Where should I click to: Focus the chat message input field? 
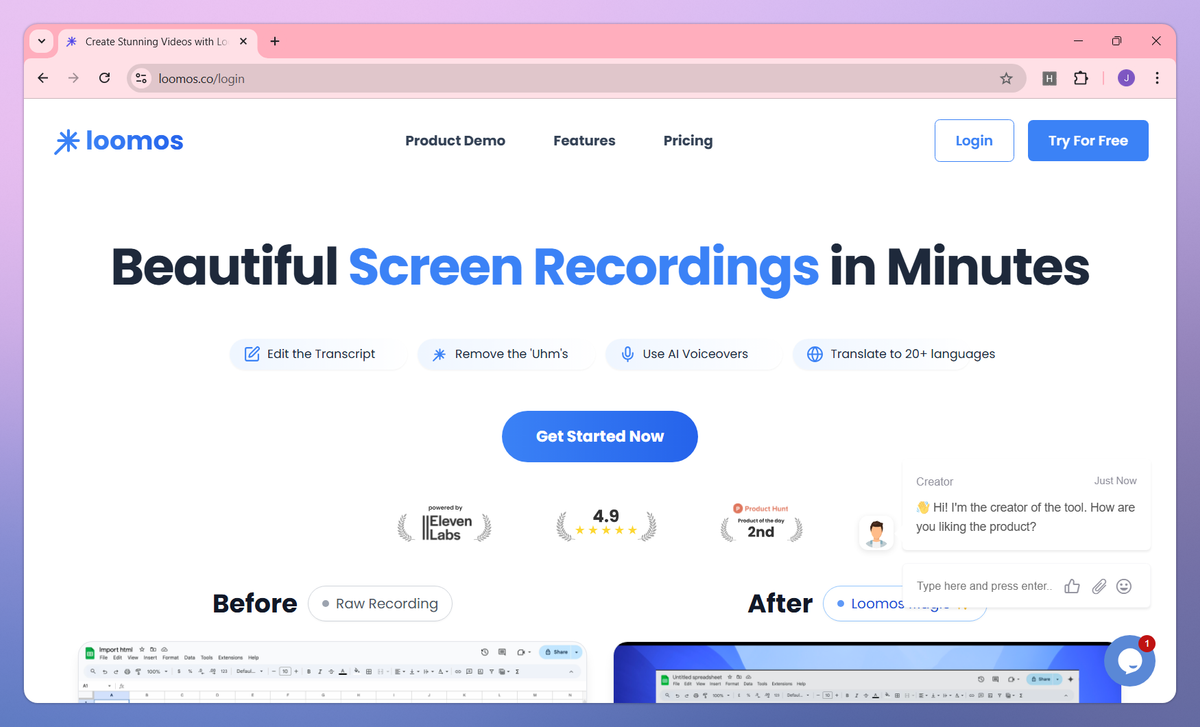coord(985,586)
